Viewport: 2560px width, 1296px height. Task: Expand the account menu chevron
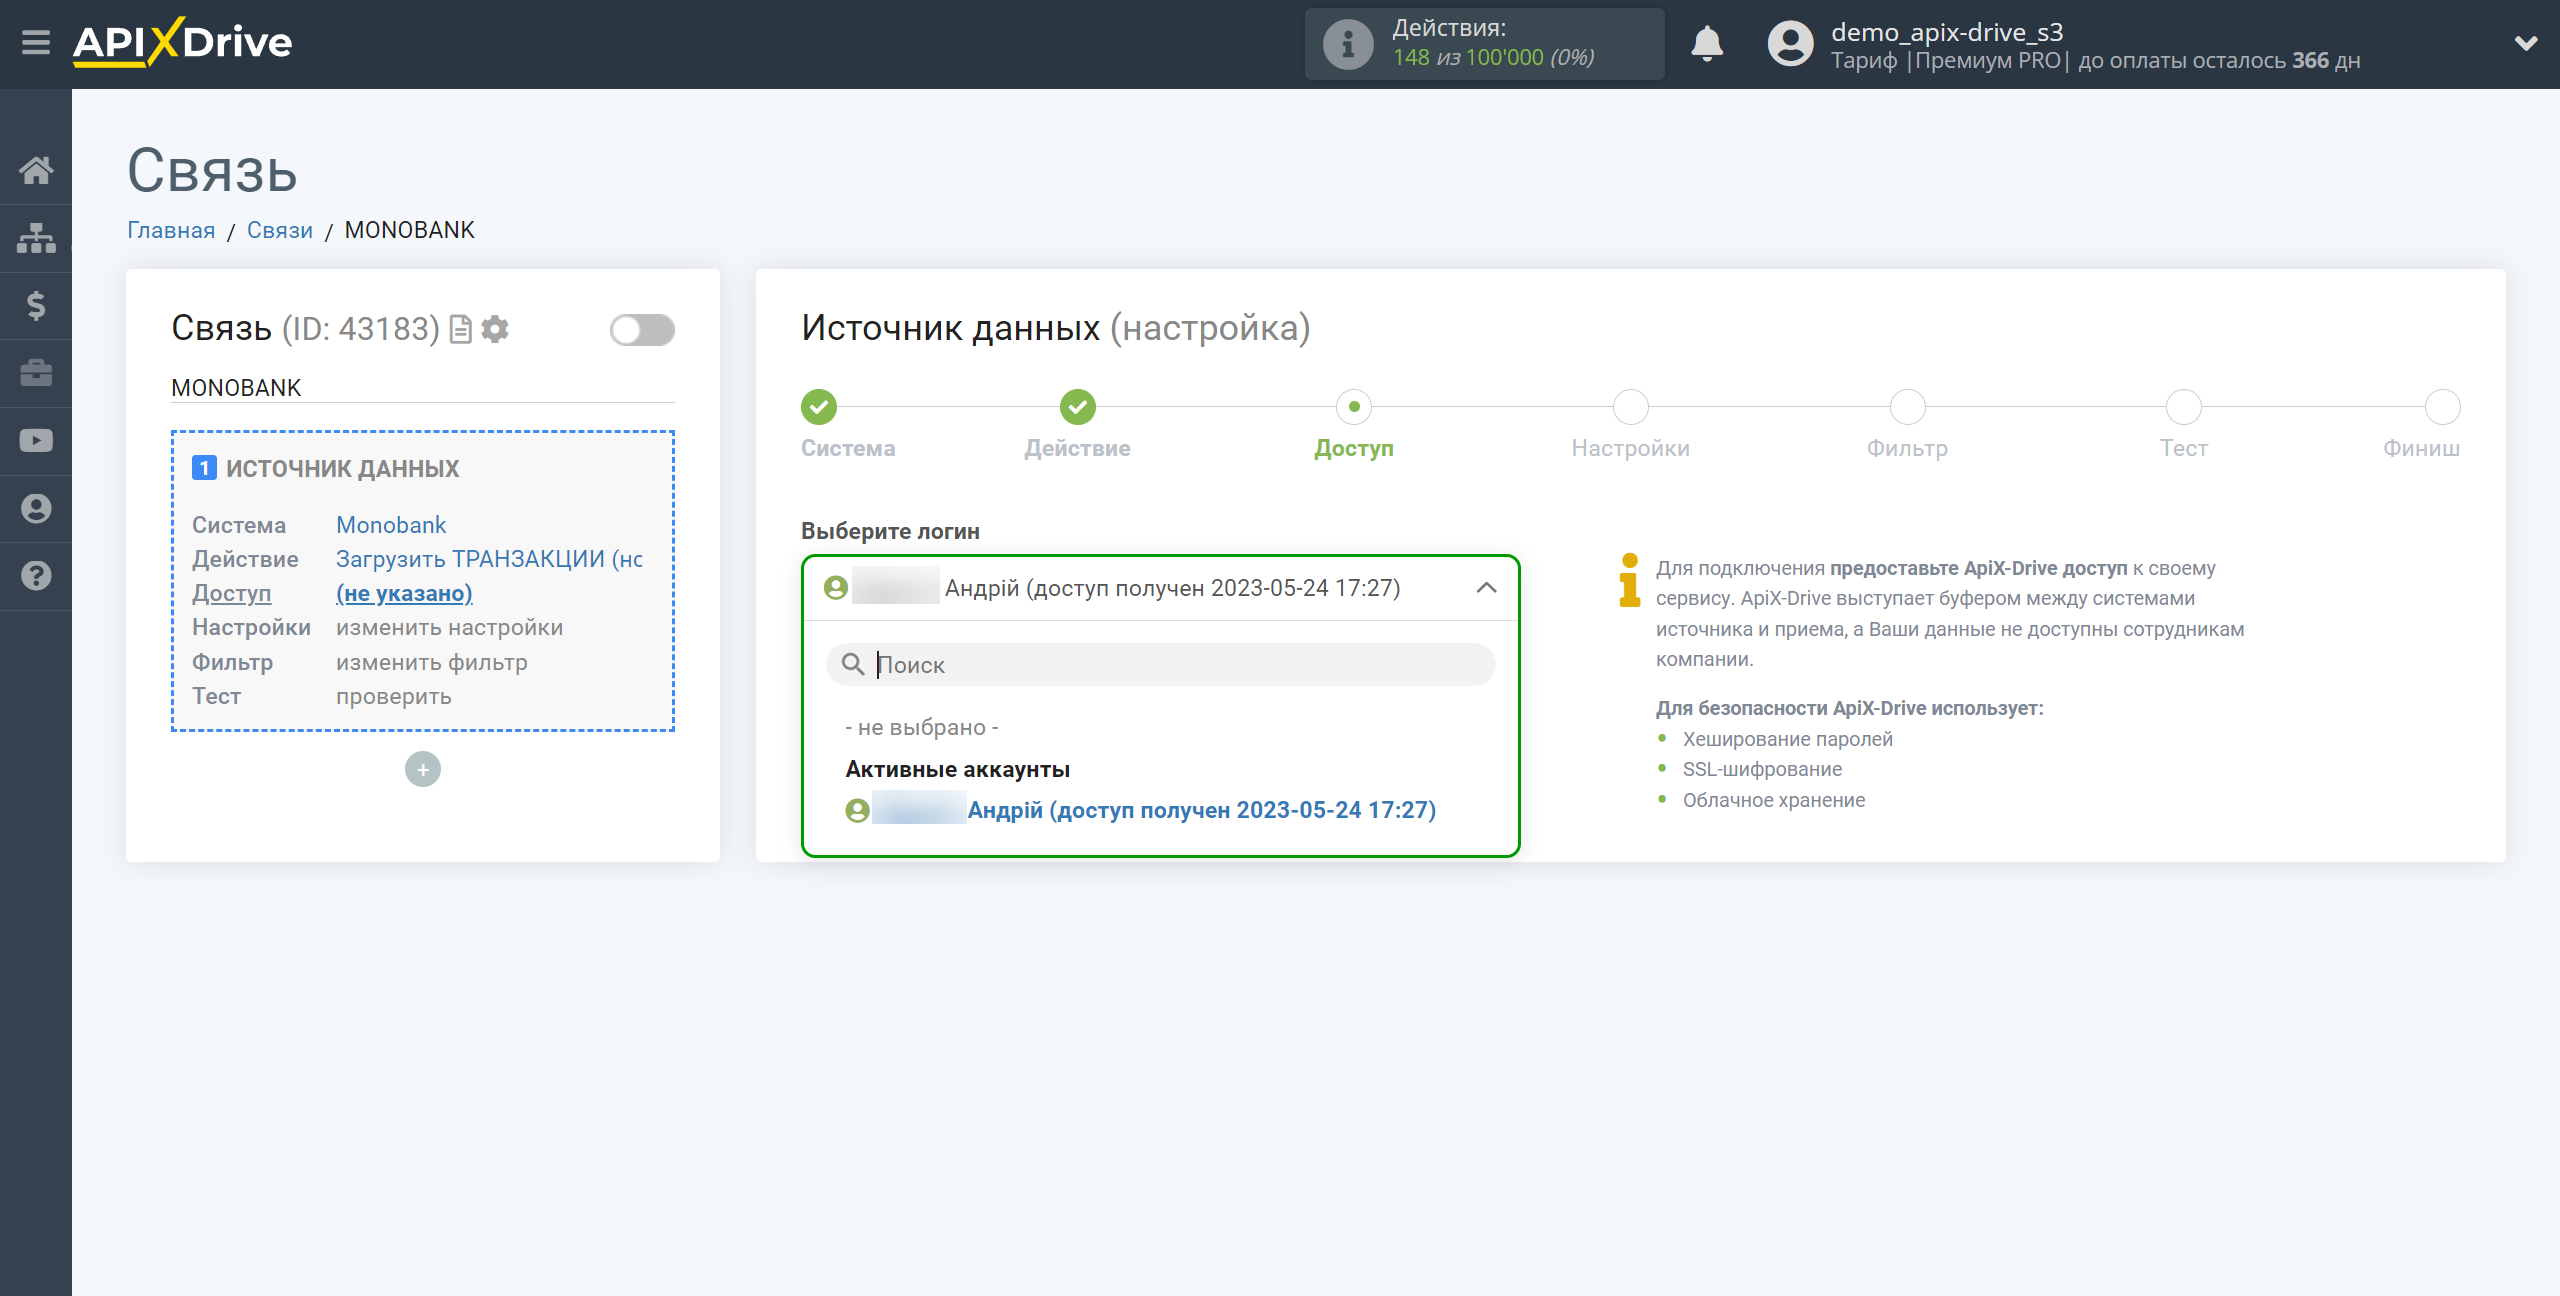(2526, 43)
